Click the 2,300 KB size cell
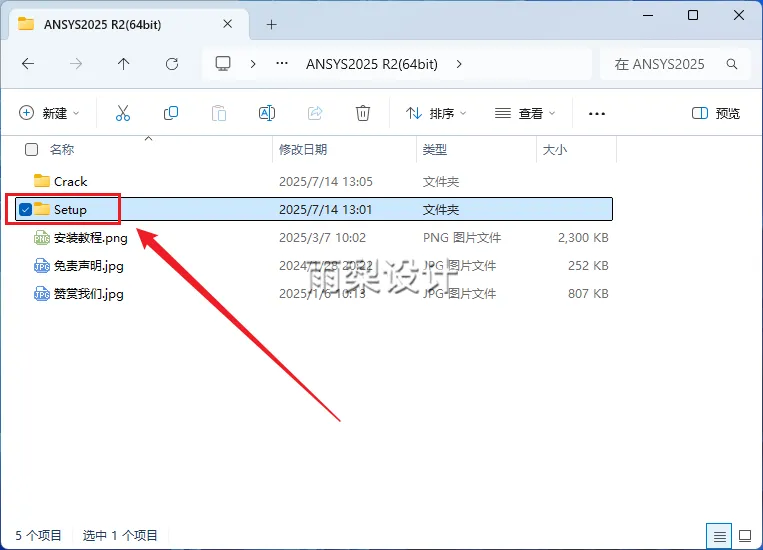Viewport: 763px width, 550px height. click(x=583, y=238)
